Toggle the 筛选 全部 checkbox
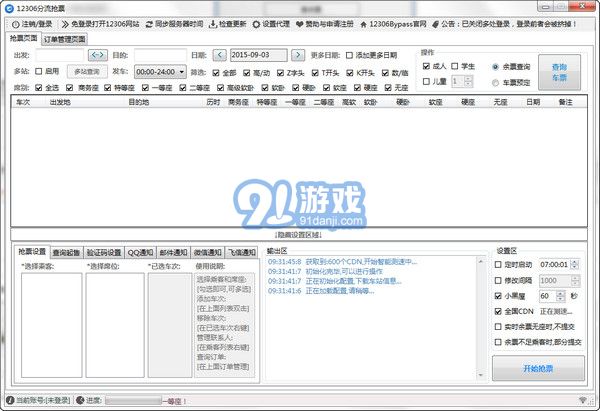The height and width of the screenshot is (411, 600). pyautogui.click(x=216, y=73)
